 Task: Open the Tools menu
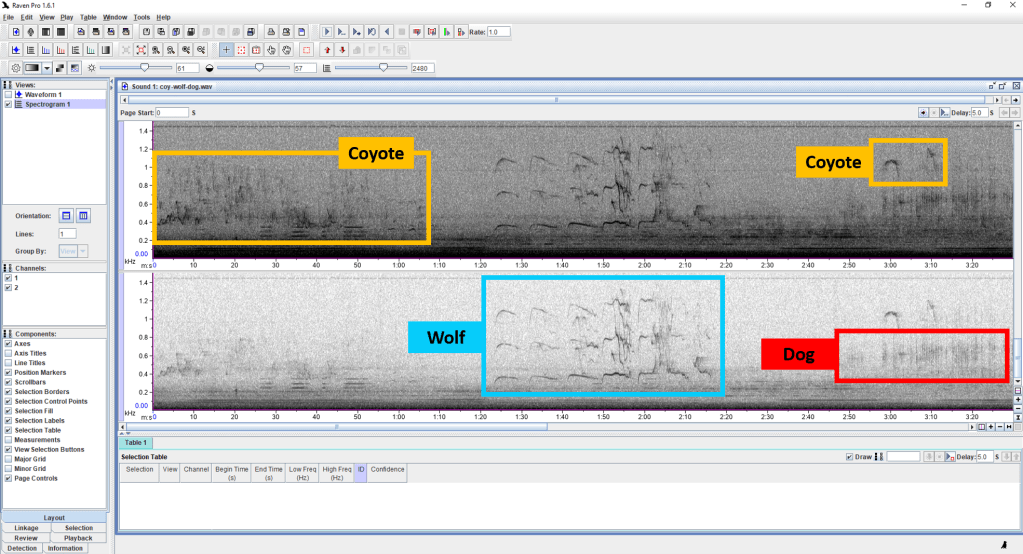point(141,17)
